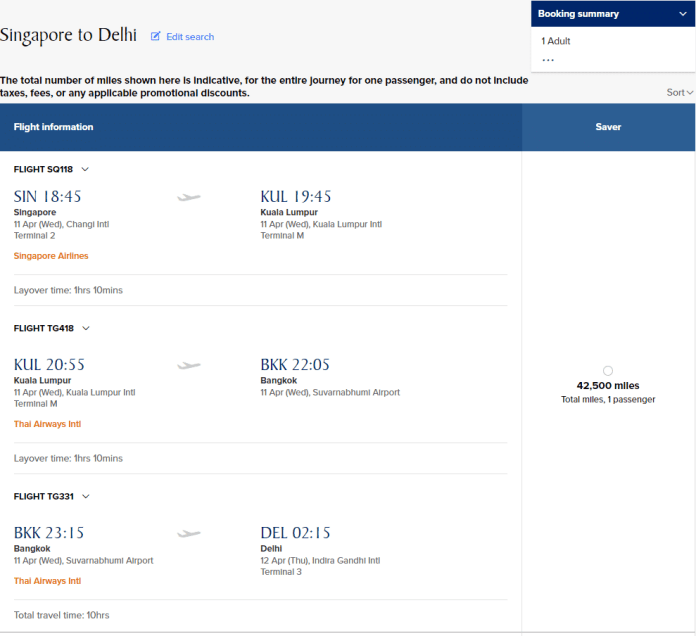Click the KUL 19:45 arrival time
Screen dimensions: 696x636
[x=296, y=196]
